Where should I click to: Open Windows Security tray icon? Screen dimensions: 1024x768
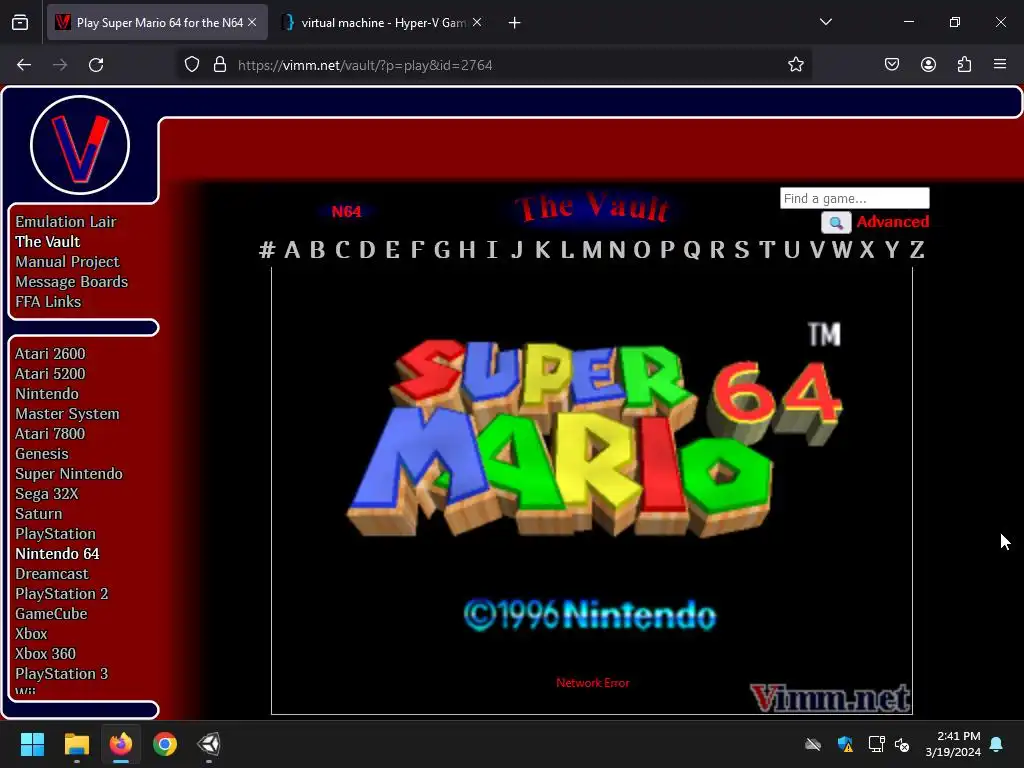(x=845, y=744)
